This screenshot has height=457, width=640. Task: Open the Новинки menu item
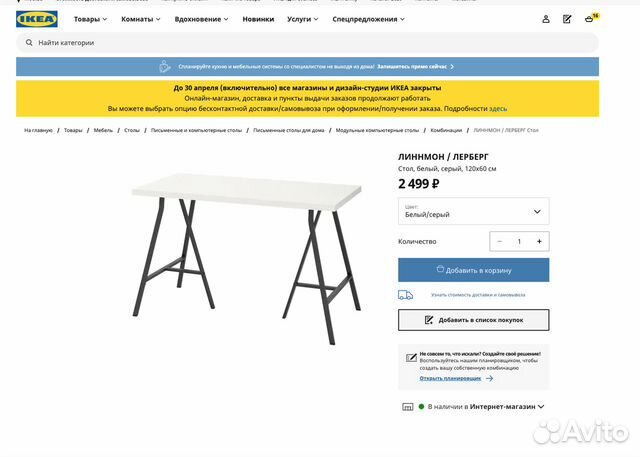pos(258,19)
